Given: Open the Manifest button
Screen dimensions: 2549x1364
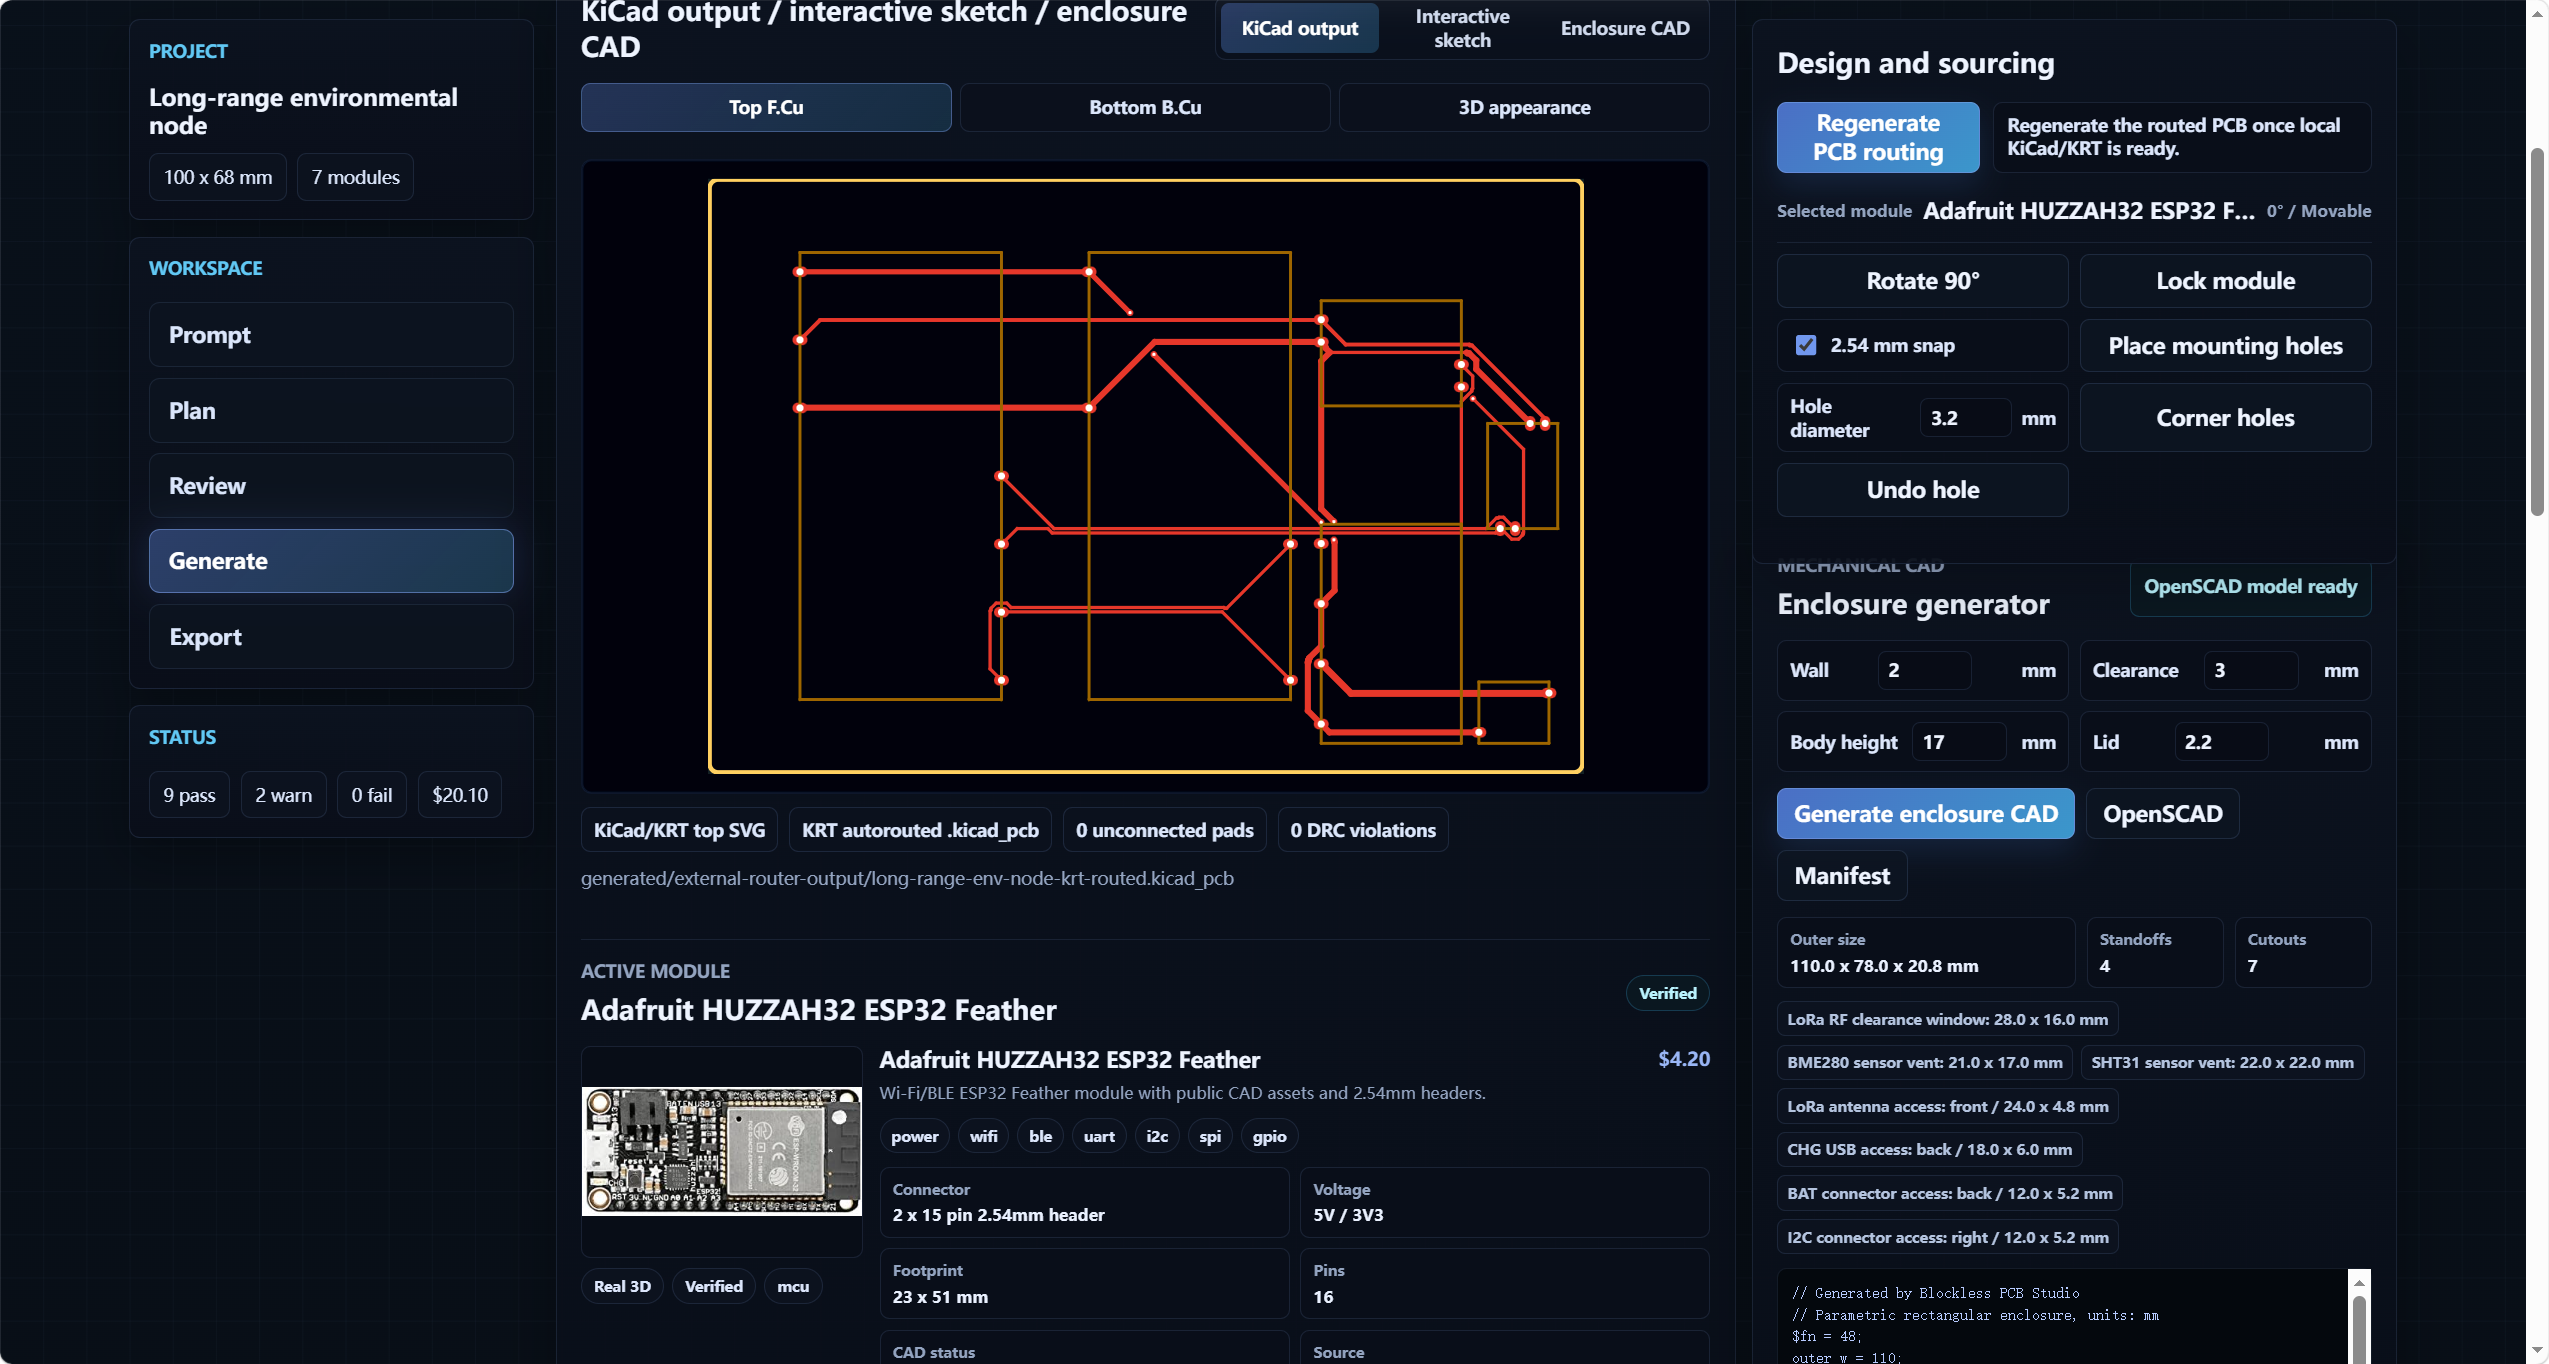Looking at the screenshot, I should pyautogui.click(x=1842, y=876).
